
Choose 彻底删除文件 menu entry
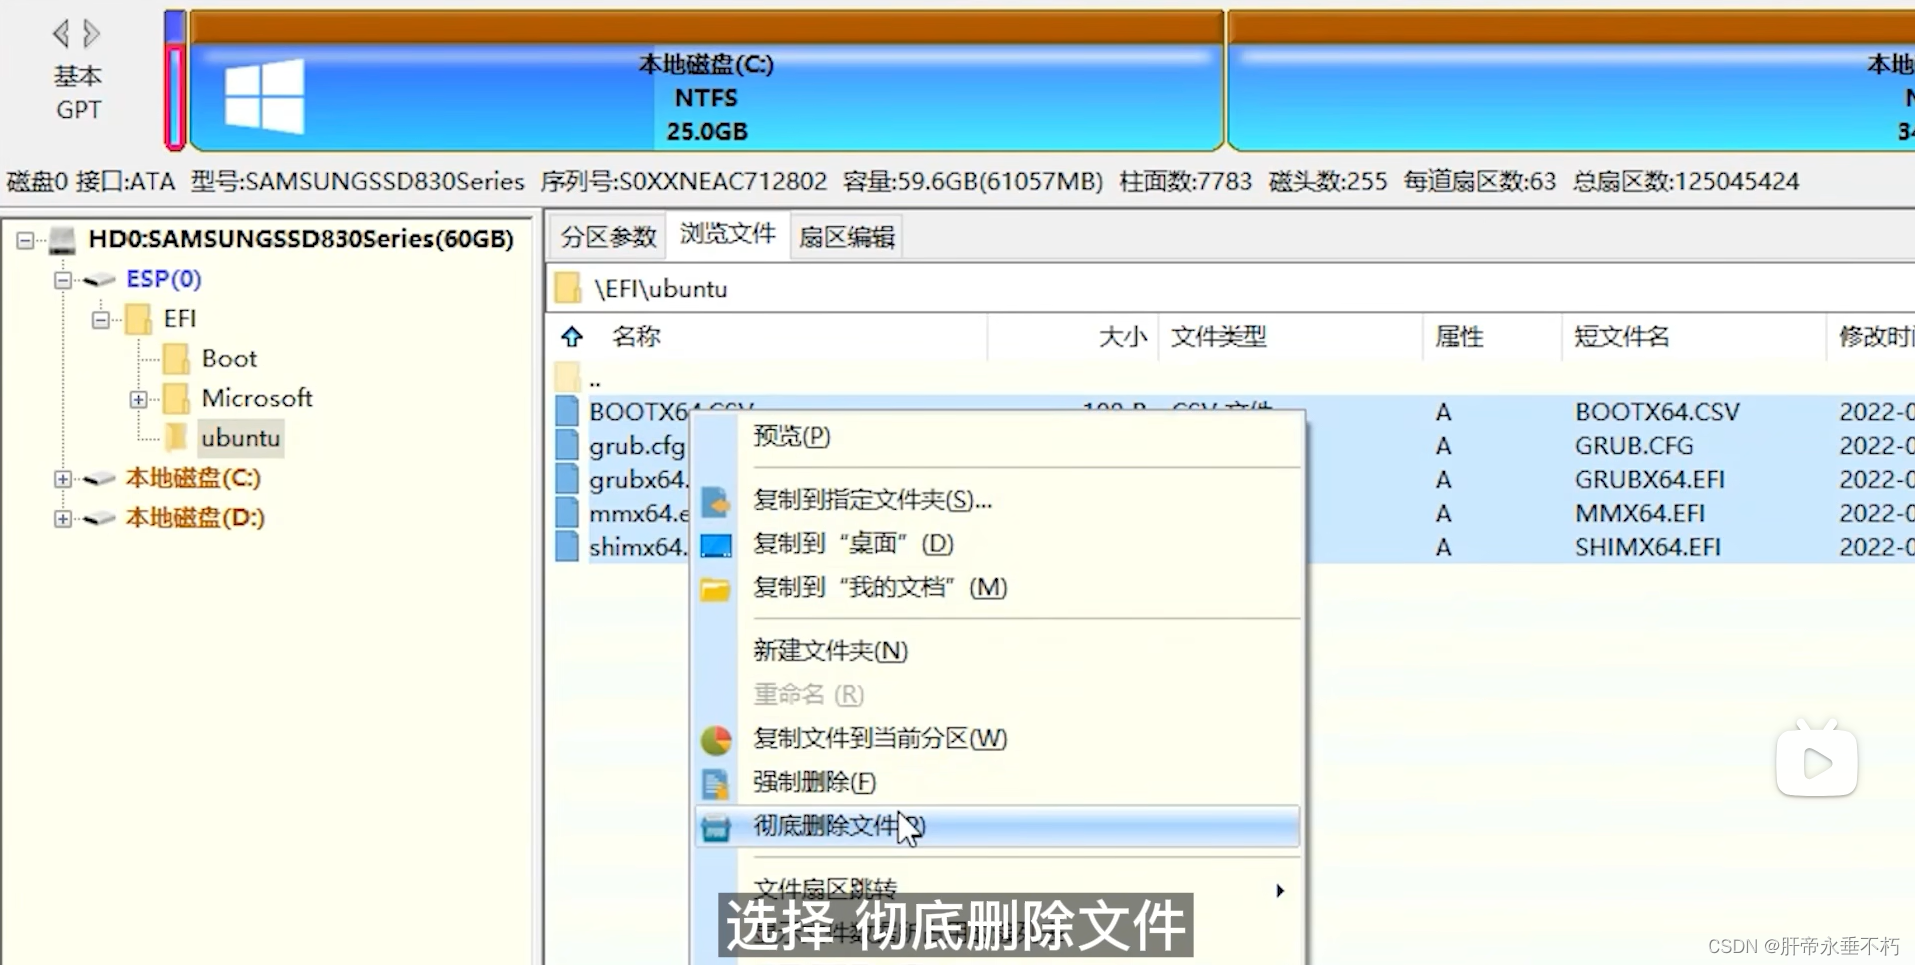coord(998,826)
